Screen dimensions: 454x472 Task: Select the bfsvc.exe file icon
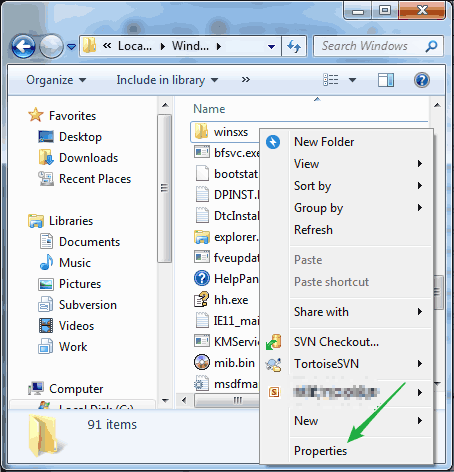tap(202, 152)
